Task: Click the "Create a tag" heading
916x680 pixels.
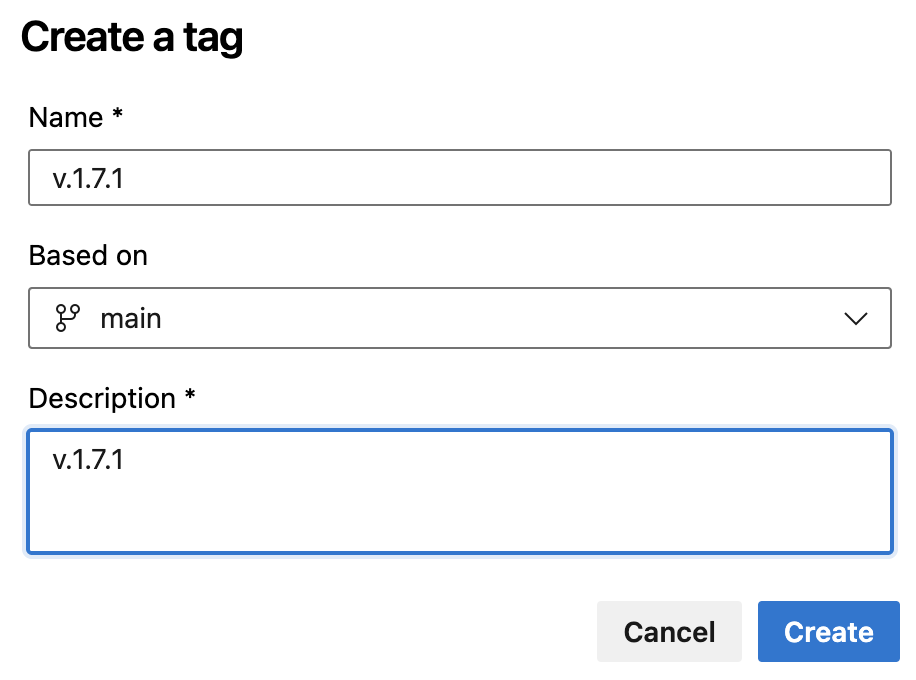Action: click(132, 38)
